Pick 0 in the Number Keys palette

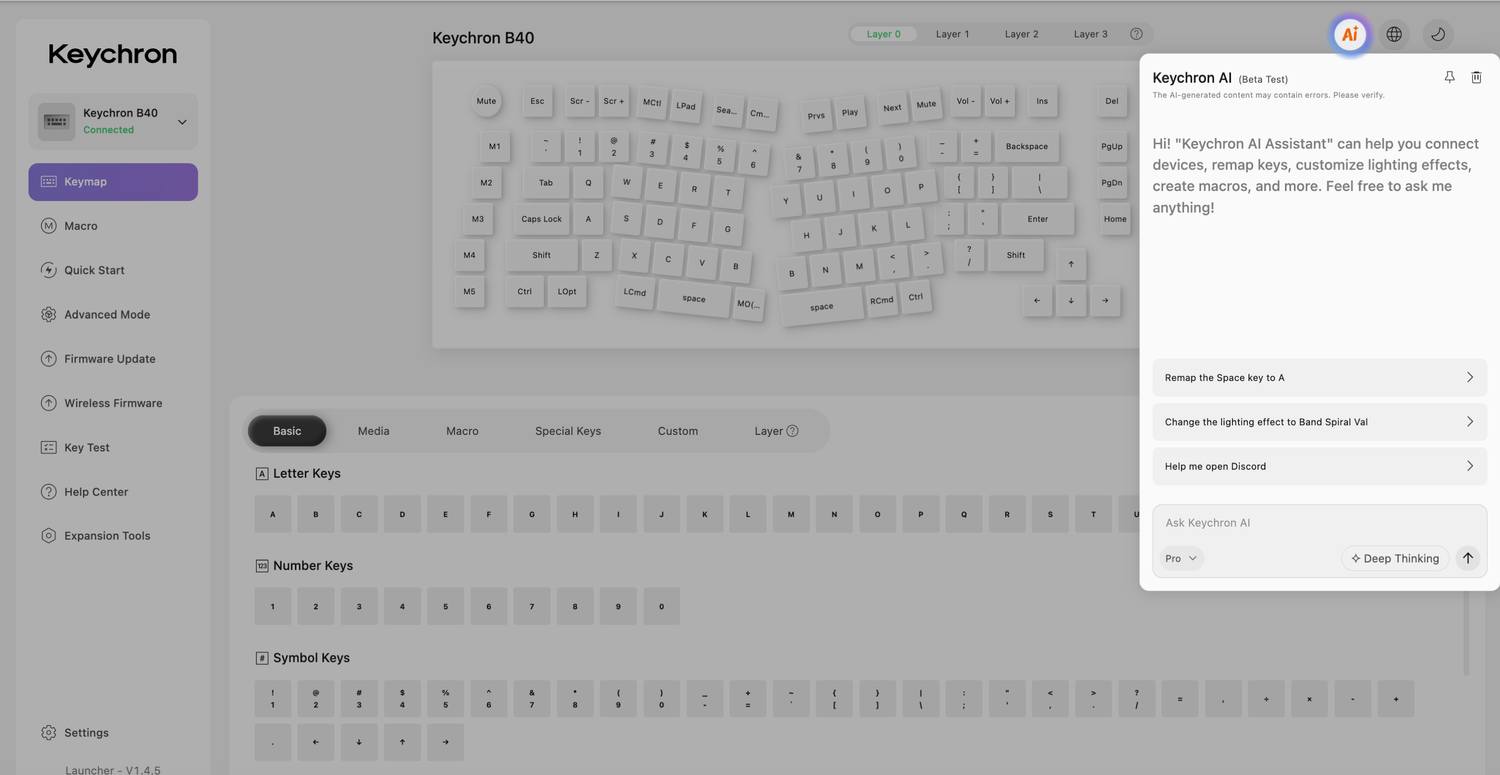661,606
